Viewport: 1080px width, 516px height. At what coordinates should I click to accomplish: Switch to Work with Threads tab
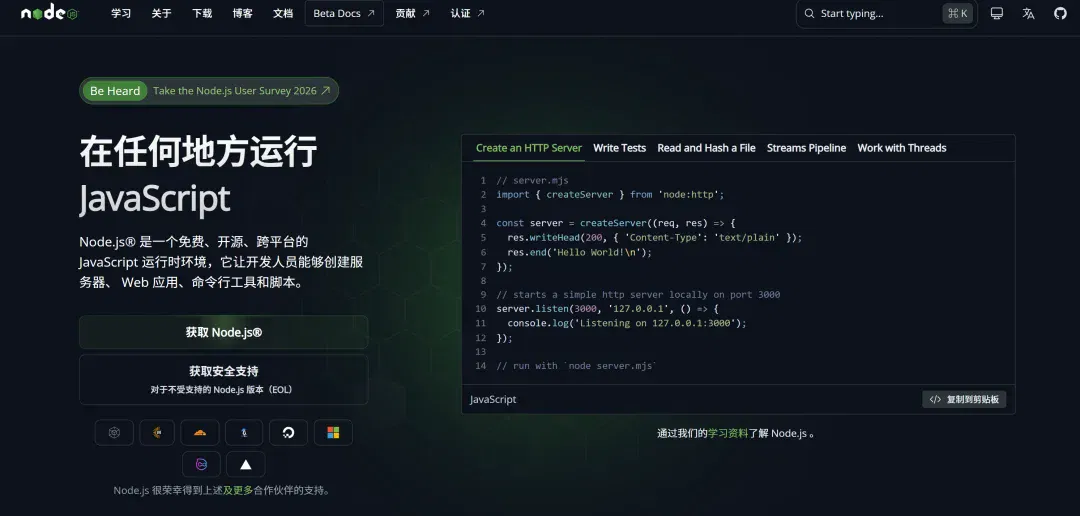[x=902, y=148]
